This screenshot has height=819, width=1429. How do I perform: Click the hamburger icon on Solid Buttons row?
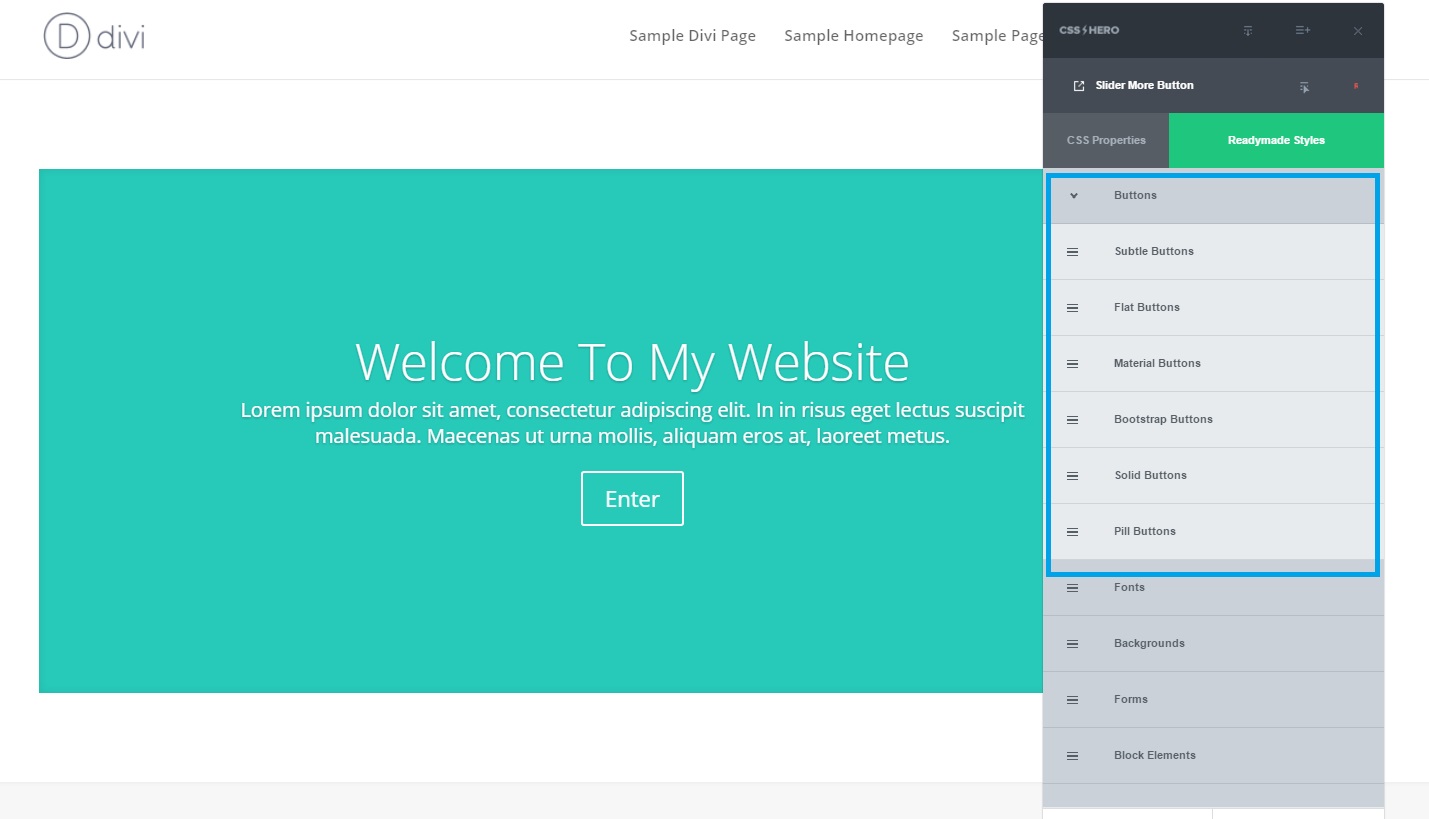(x=1072, y=476)
